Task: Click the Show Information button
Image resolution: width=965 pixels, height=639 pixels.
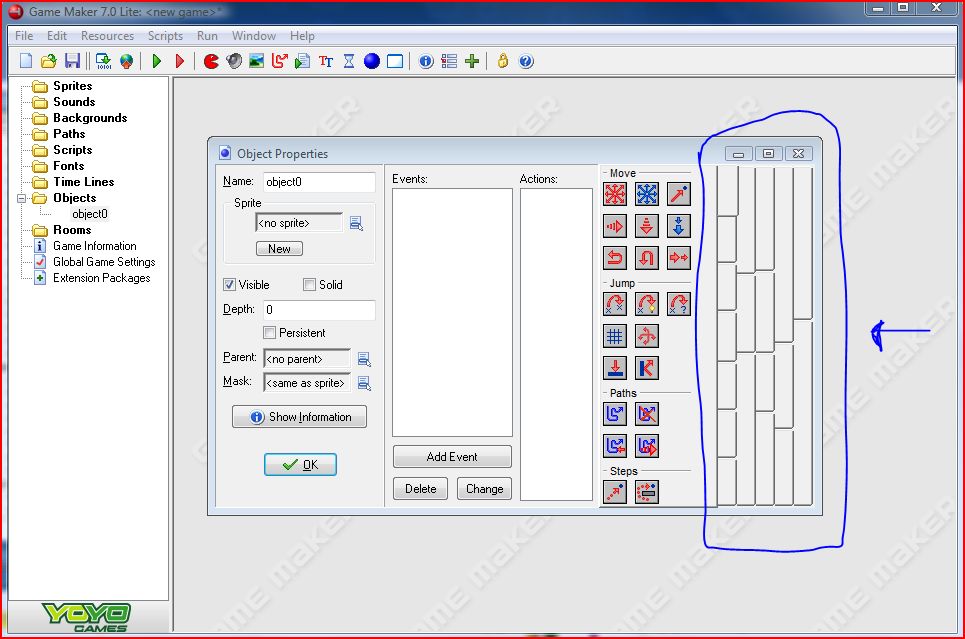Action: (x=299, y=417)
